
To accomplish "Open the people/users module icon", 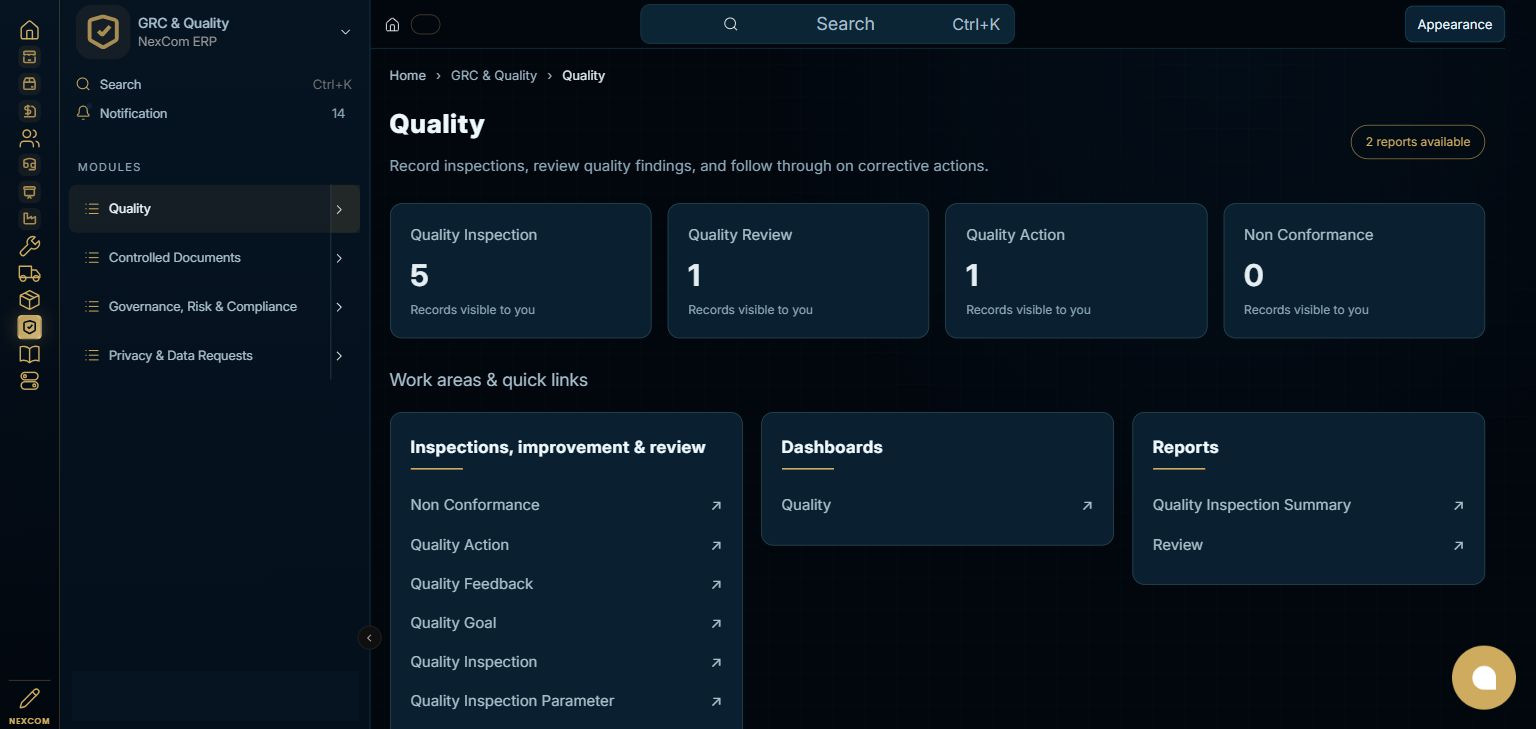I will point(30,138).
